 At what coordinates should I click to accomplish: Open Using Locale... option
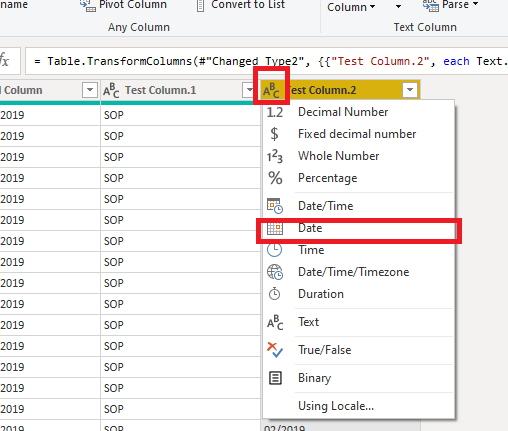tap(359, 406)
